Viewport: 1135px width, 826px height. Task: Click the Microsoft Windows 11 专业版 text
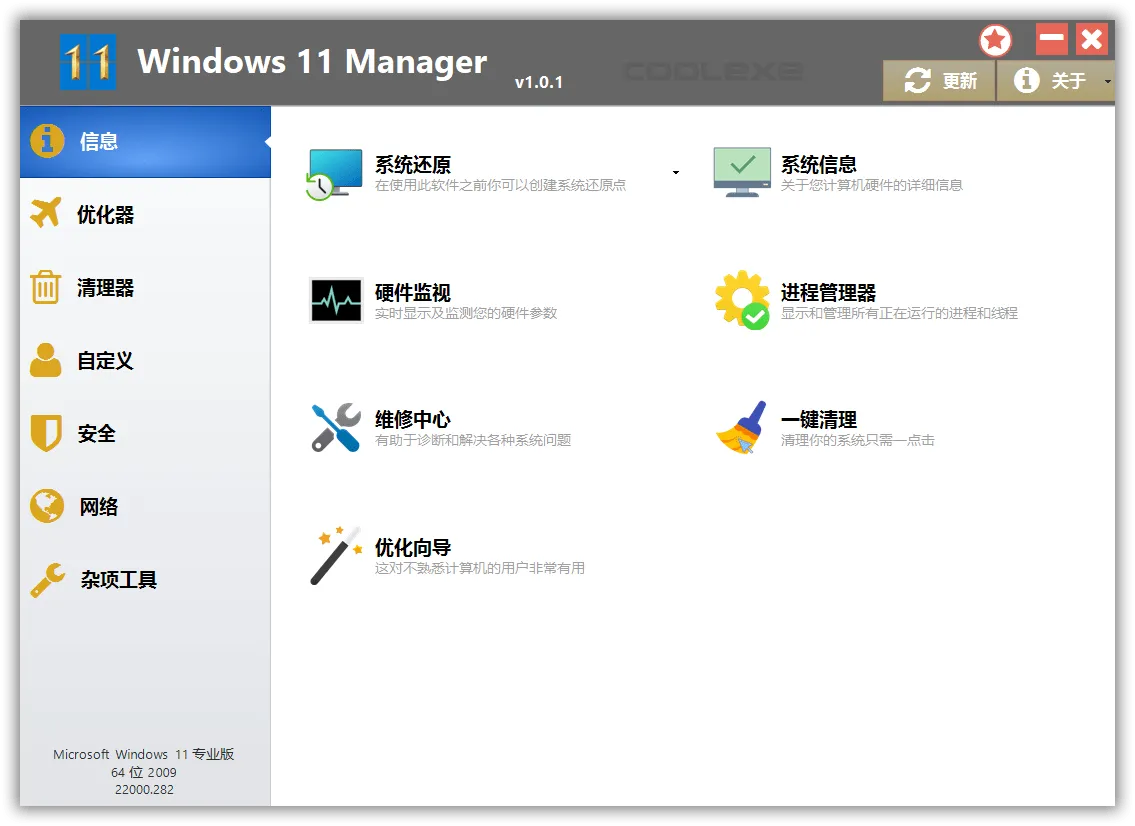coord(143,754)
